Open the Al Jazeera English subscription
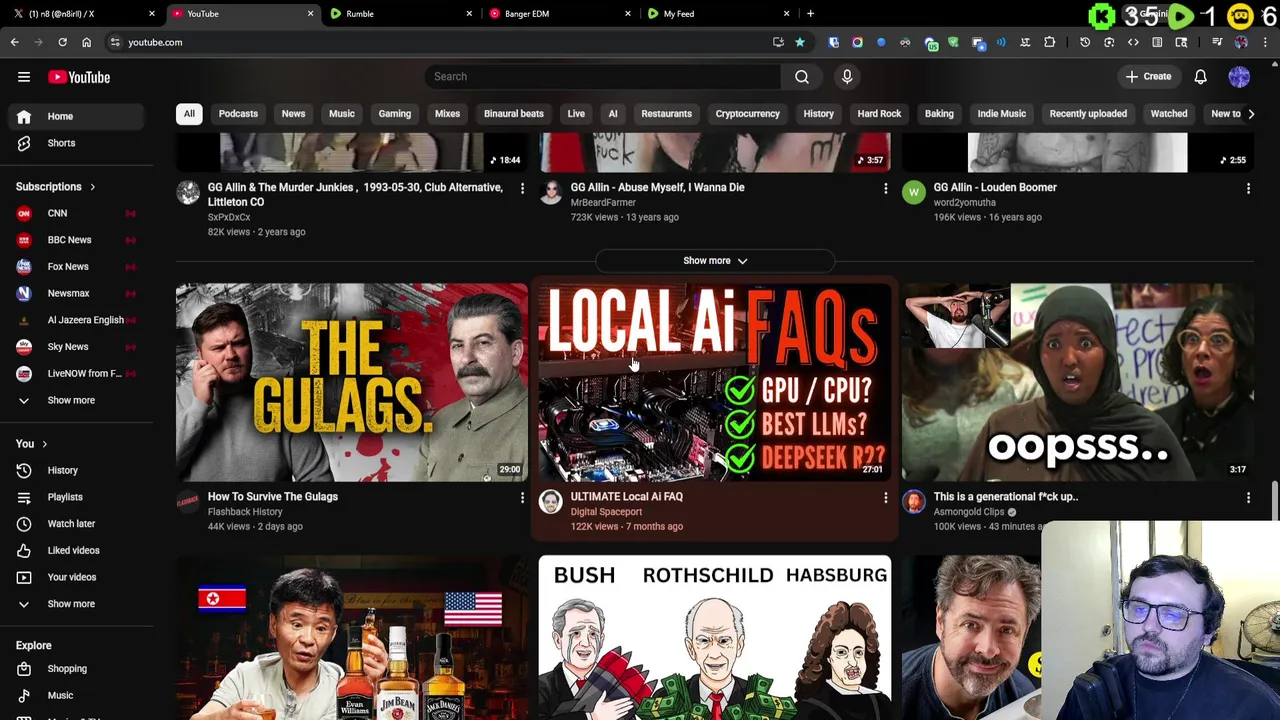This screenshot has height=720, width=1280. point(76,320)
